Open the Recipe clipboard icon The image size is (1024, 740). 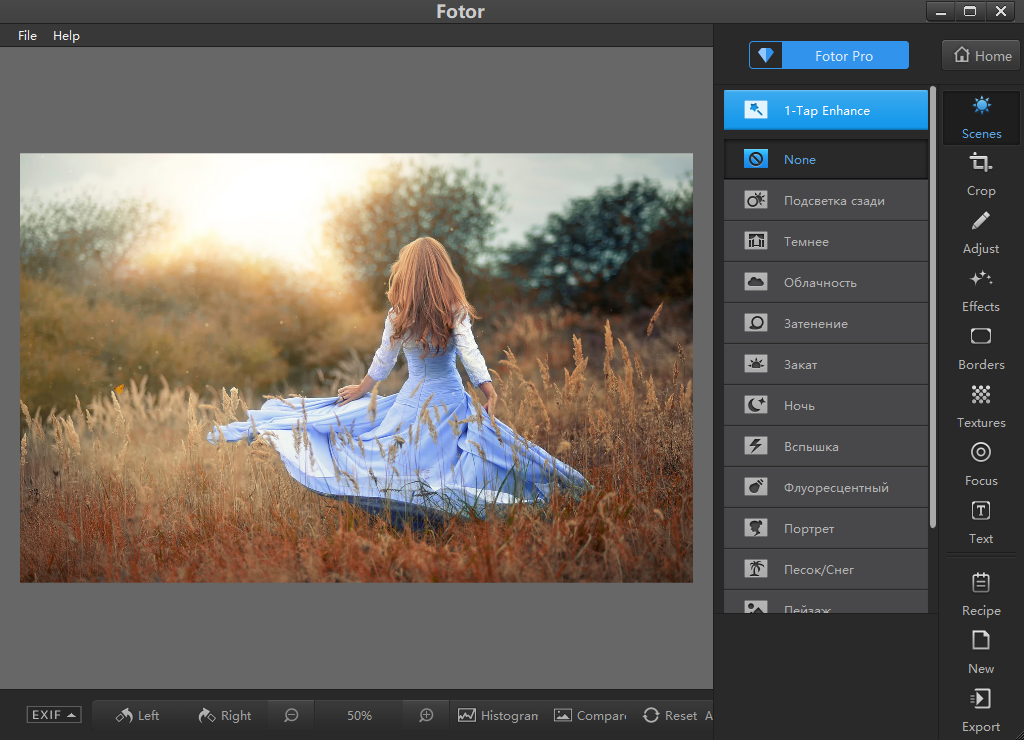point(981,594)
